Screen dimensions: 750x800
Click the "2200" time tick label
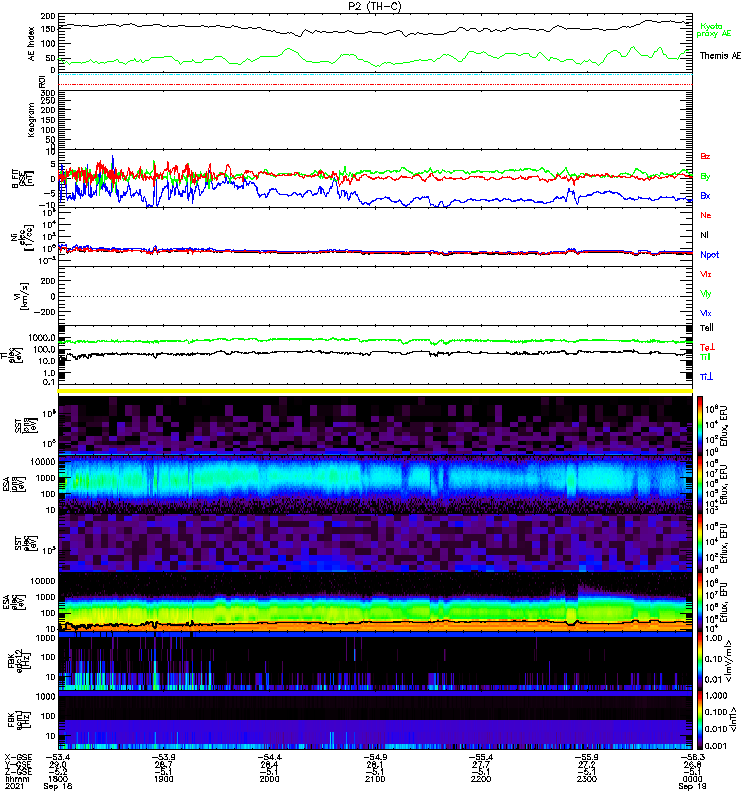click(x=481, y=779)
